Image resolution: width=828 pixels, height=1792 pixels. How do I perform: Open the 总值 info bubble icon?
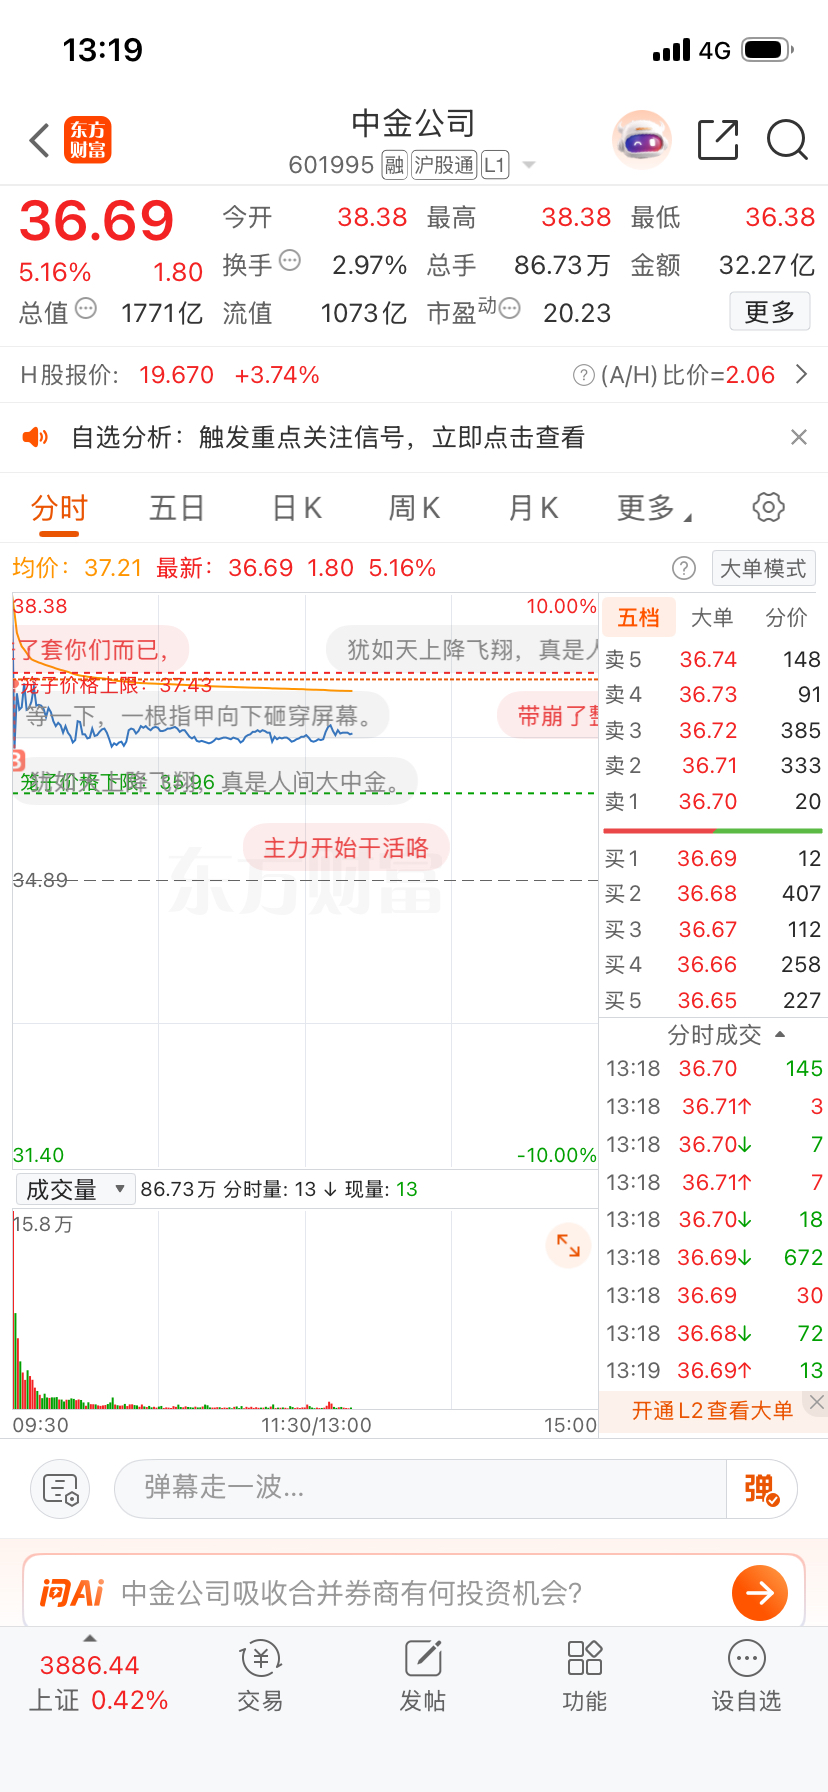[86, 308]
